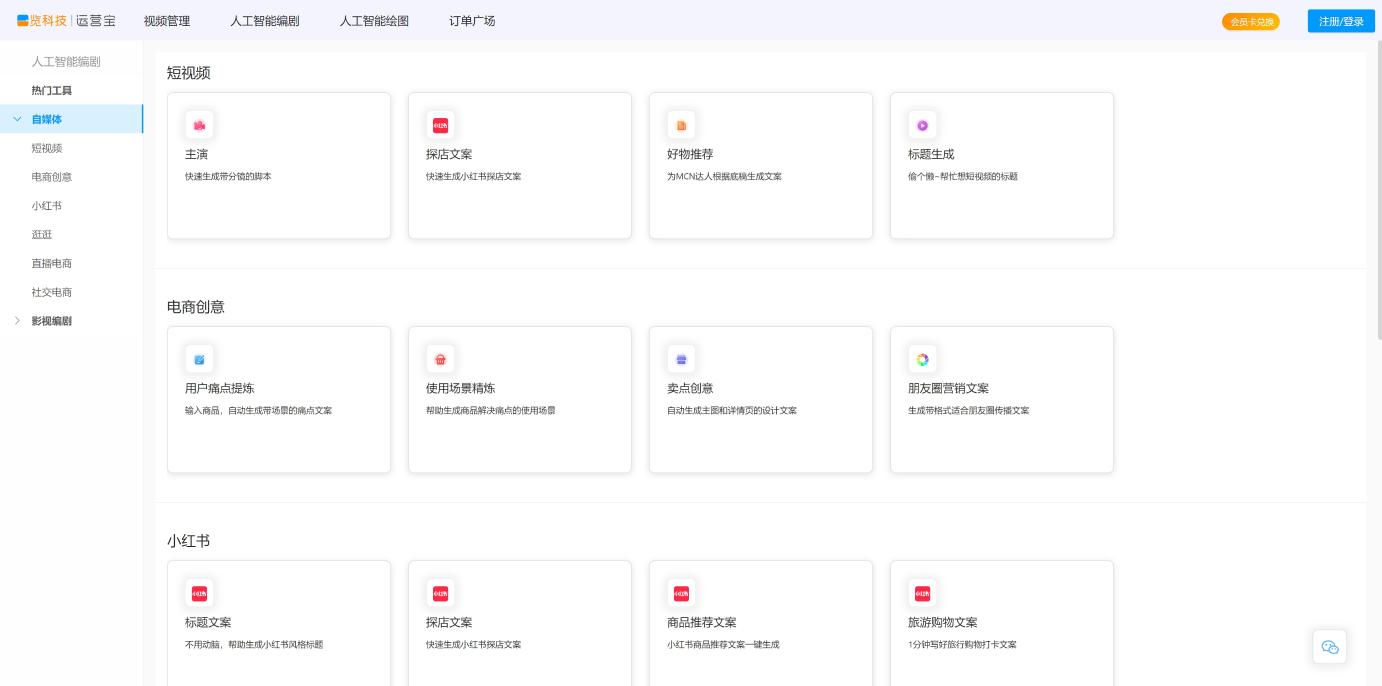This screenshot has height=686, width=1382.
Task: Click the icon on 小红书 section 探店文案 card
Action: click(440, 593)
